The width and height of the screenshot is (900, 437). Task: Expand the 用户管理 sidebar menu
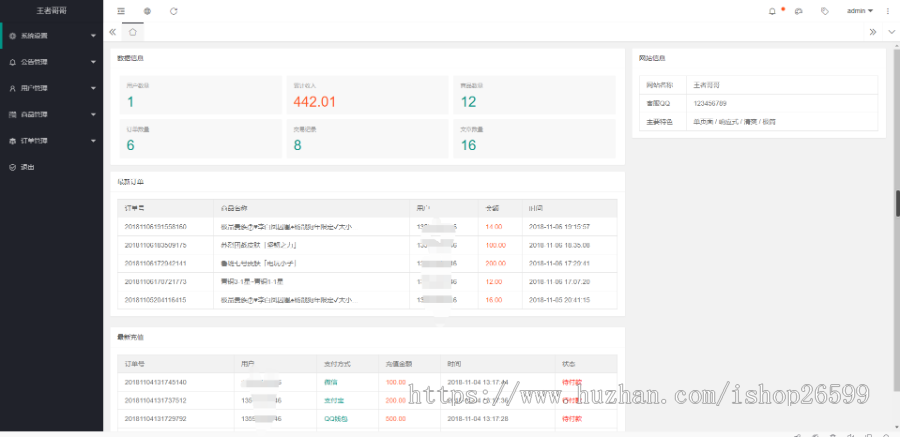[50, 88]
